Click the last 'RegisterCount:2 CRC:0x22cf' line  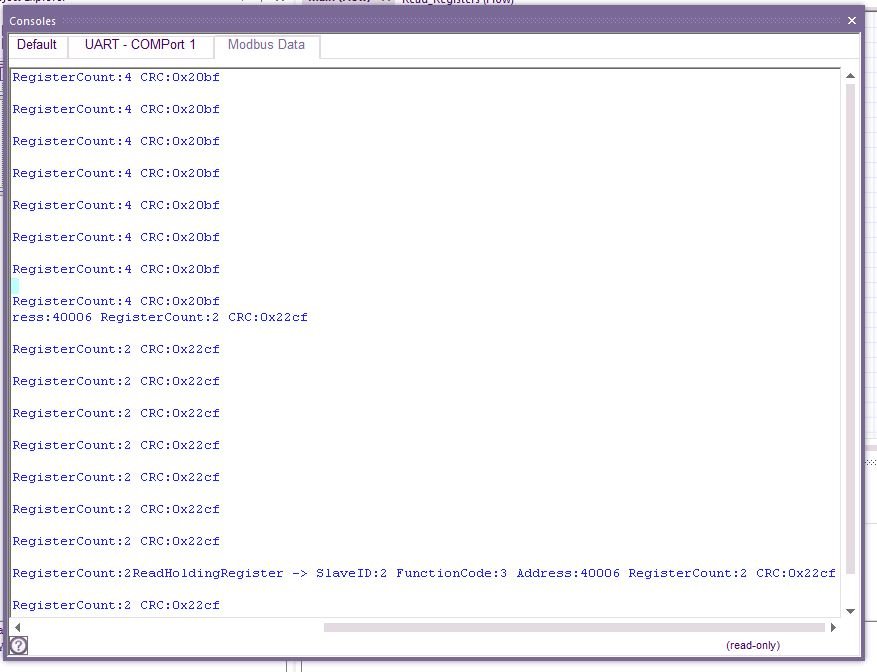tap(116, 605)
